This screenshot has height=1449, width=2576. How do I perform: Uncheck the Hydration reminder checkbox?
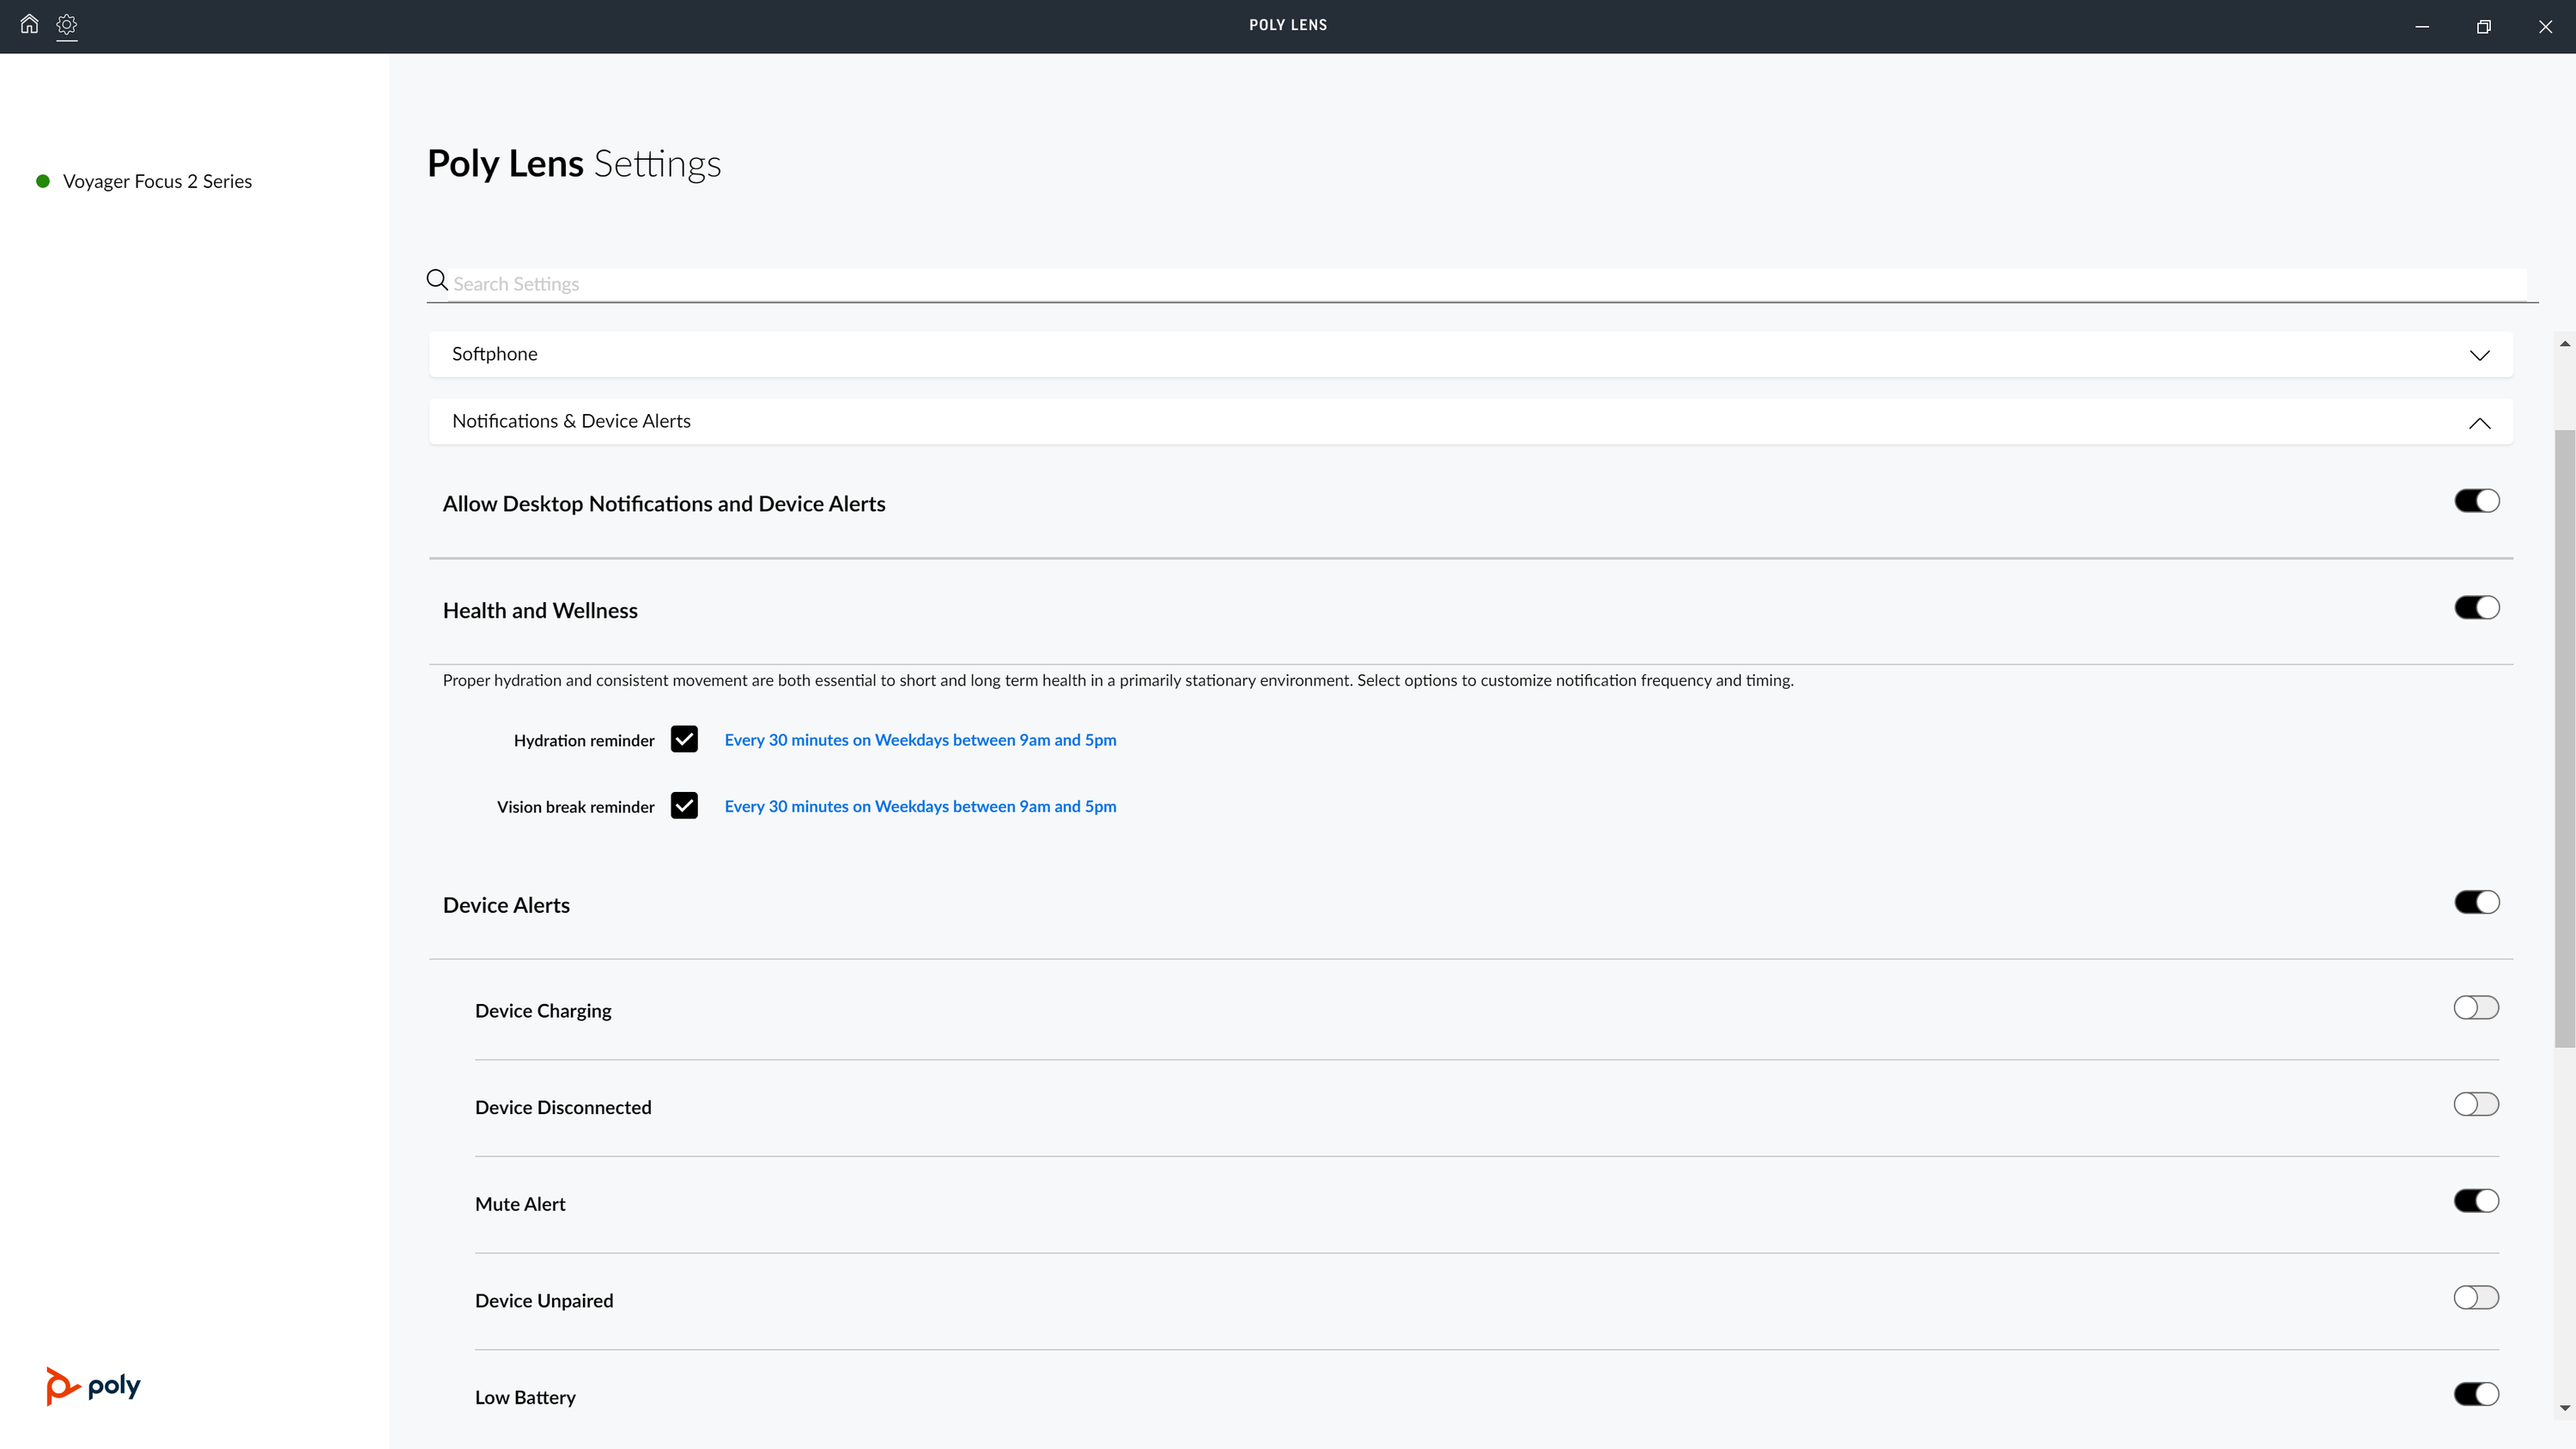click(684, 740)
